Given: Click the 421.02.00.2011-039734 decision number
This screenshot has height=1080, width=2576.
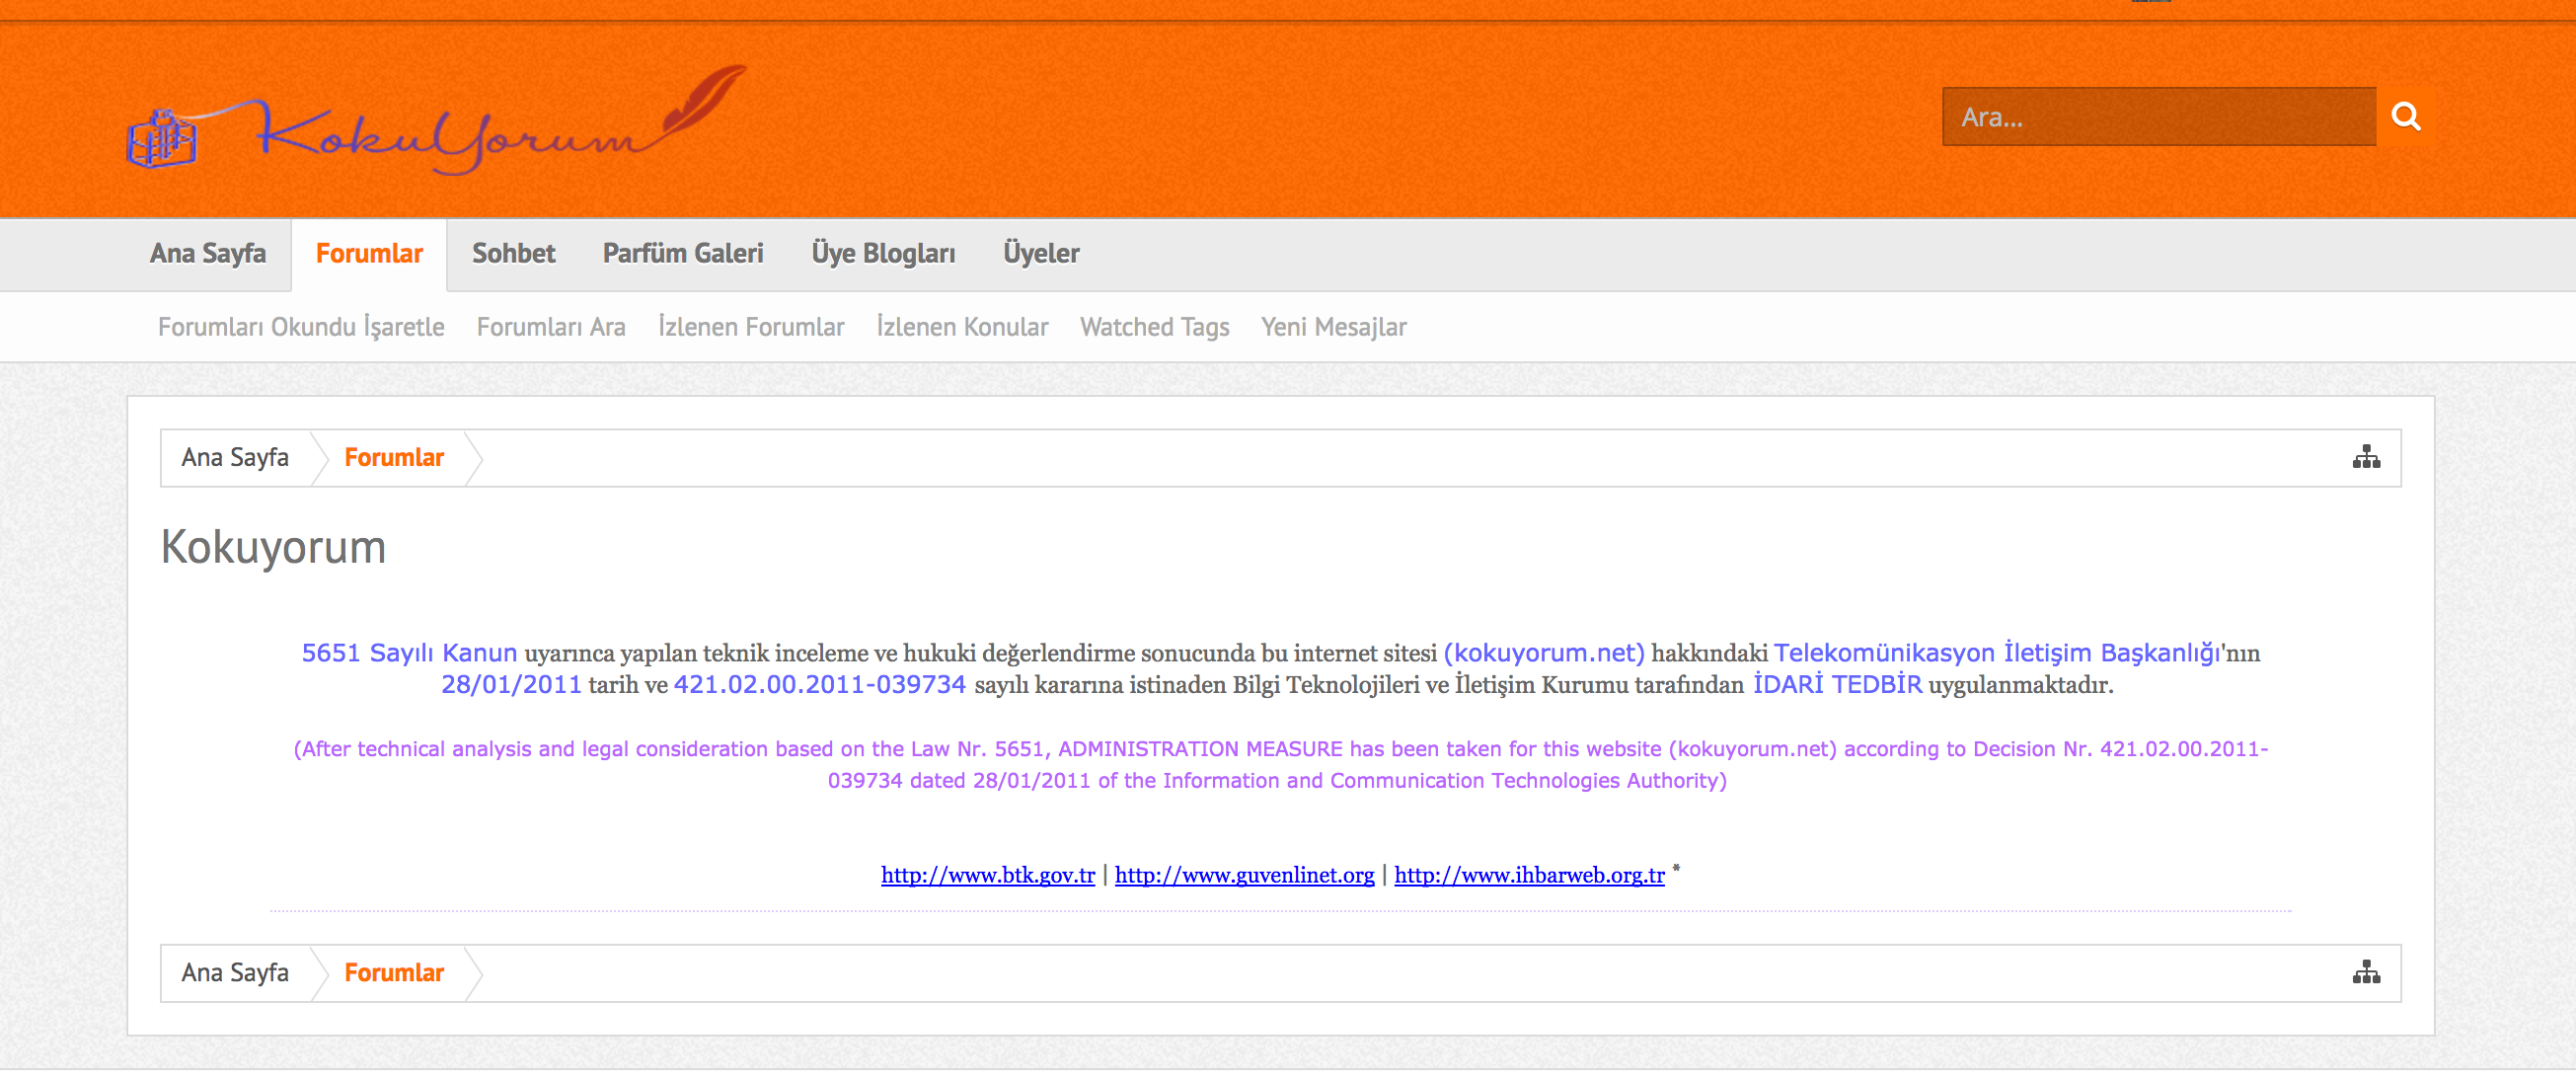Looking at the screenshot, I should (x=820, y=685).
